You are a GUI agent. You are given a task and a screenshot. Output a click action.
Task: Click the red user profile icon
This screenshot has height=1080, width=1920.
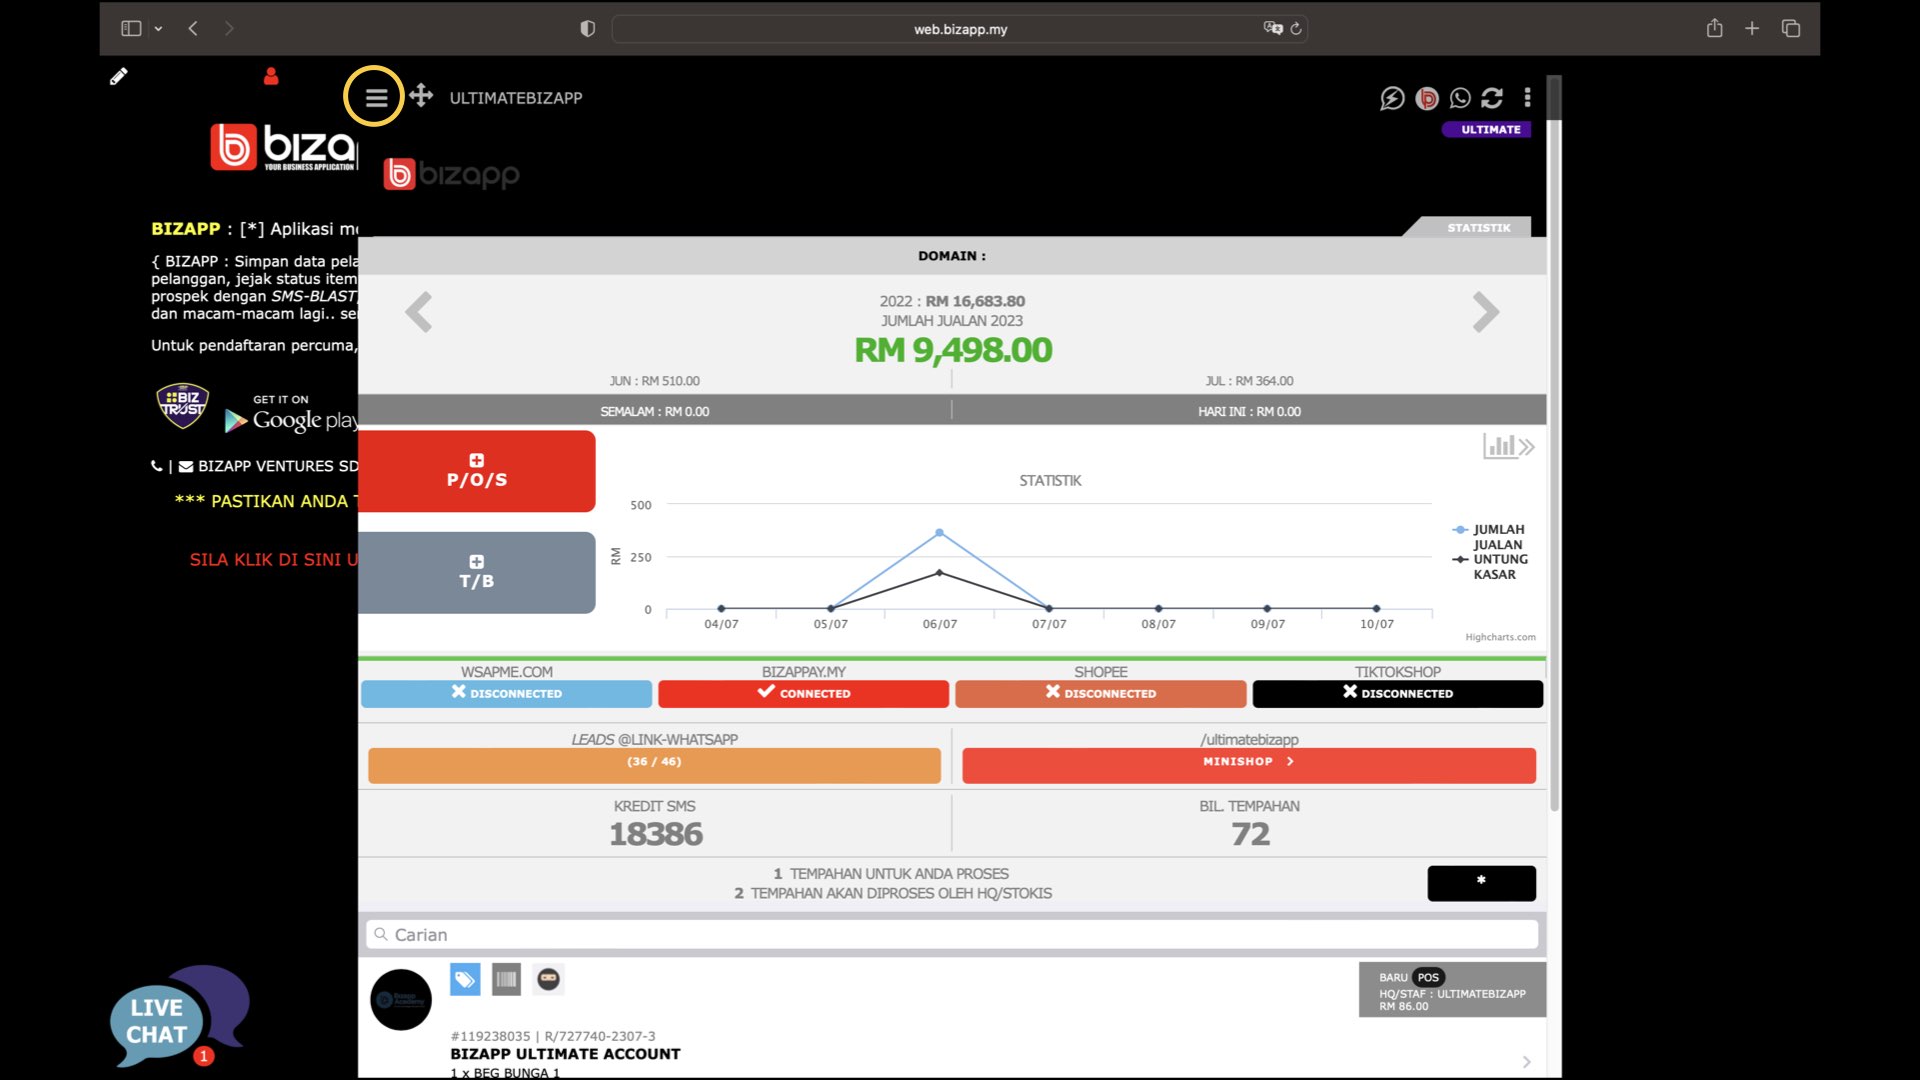pos(271,76)
